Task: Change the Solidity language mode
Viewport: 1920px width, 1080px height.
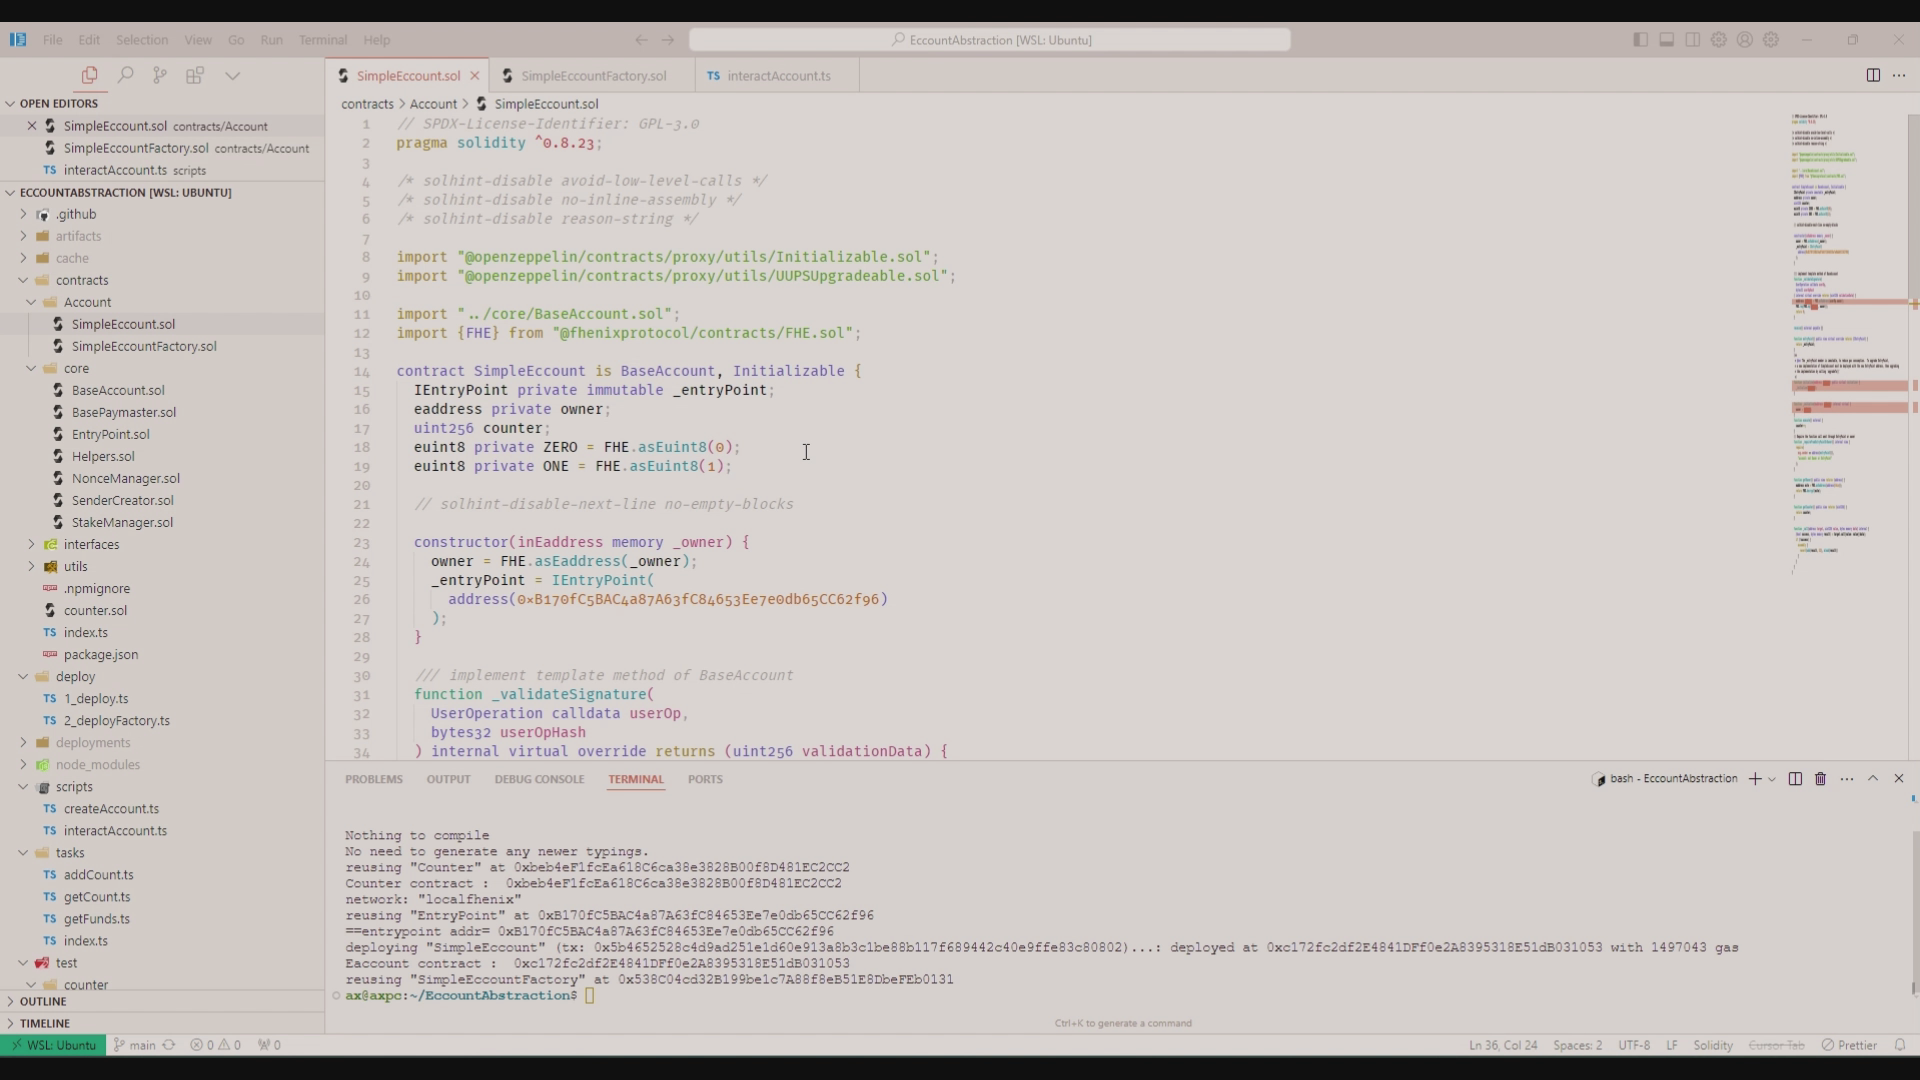Action: pyautogui.click(x=1712, y=1045)
